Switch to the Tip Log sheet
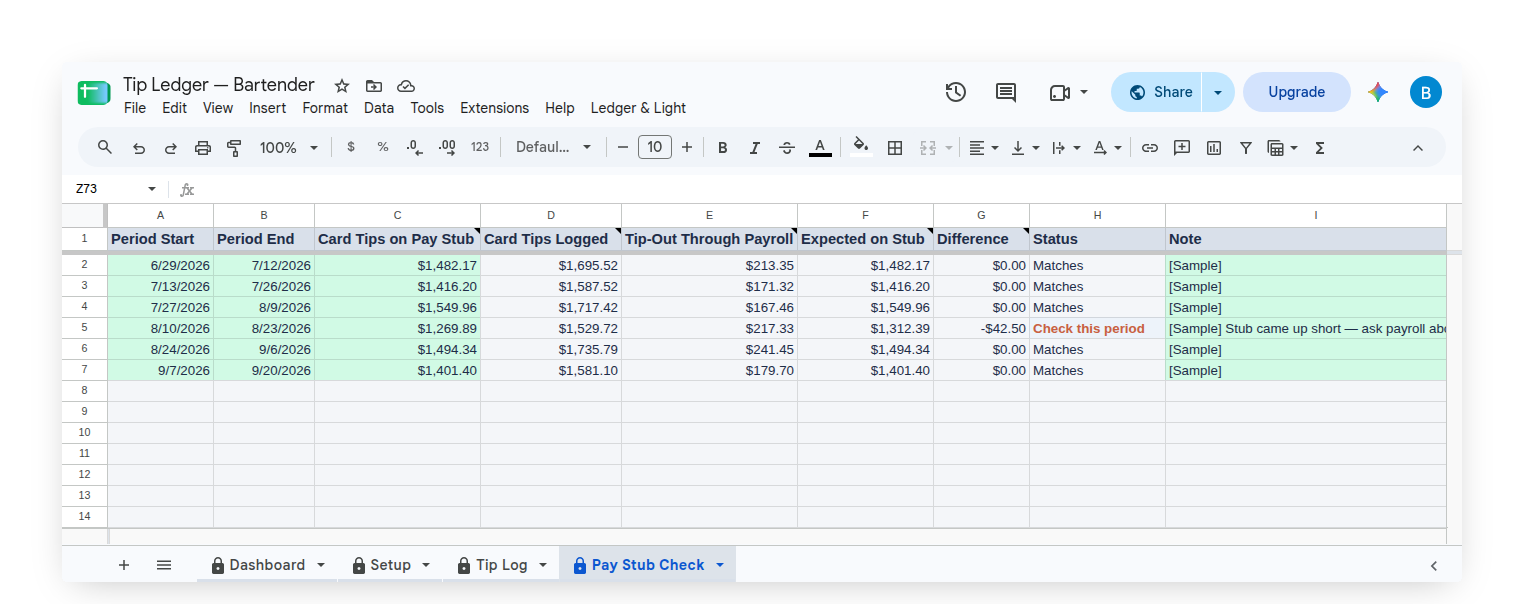1524x604 pixels. 502,565
